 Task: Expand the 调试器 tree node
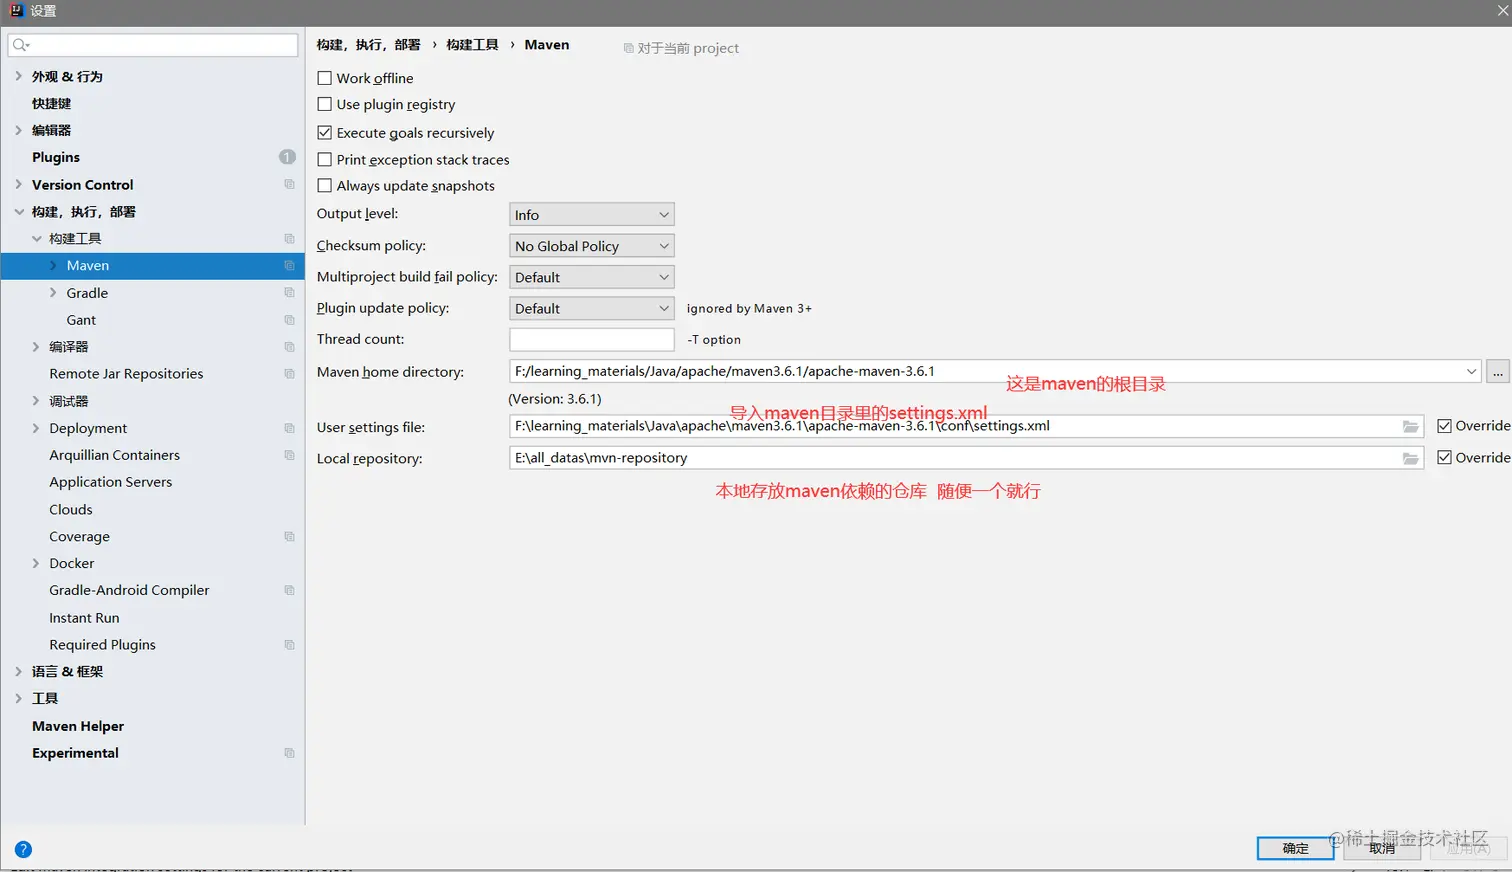(36, 401)
